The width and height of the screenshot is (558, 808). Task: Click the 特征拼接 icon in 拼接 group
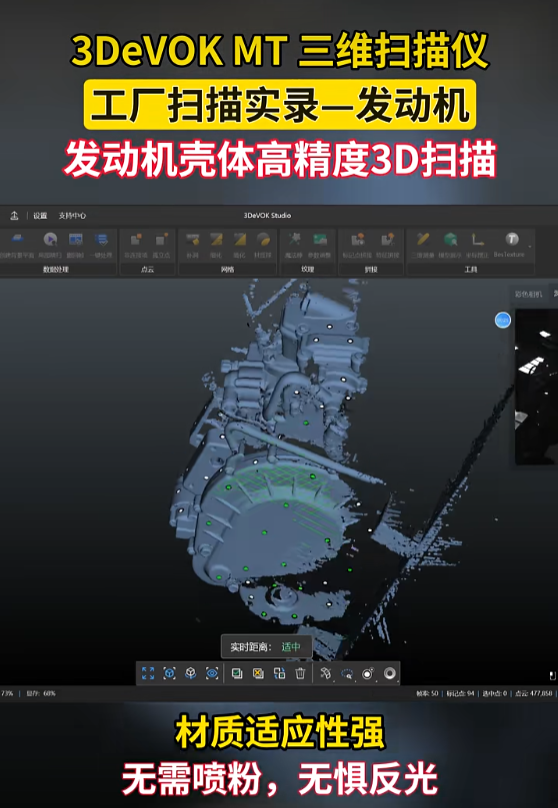386,240
